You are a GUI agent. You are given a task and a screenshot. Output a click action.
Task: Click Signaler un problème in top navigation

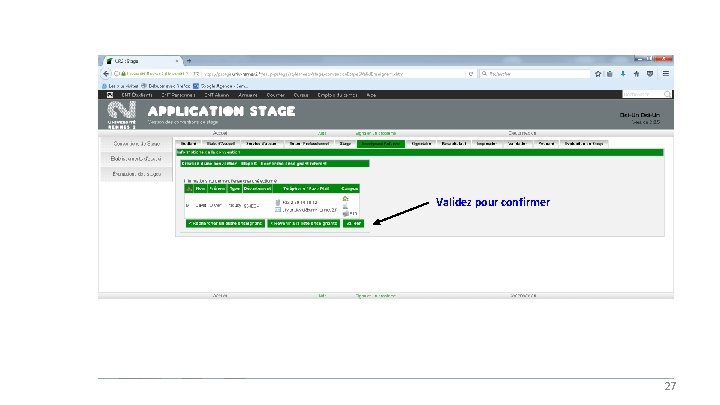click(x=376, y=133)
